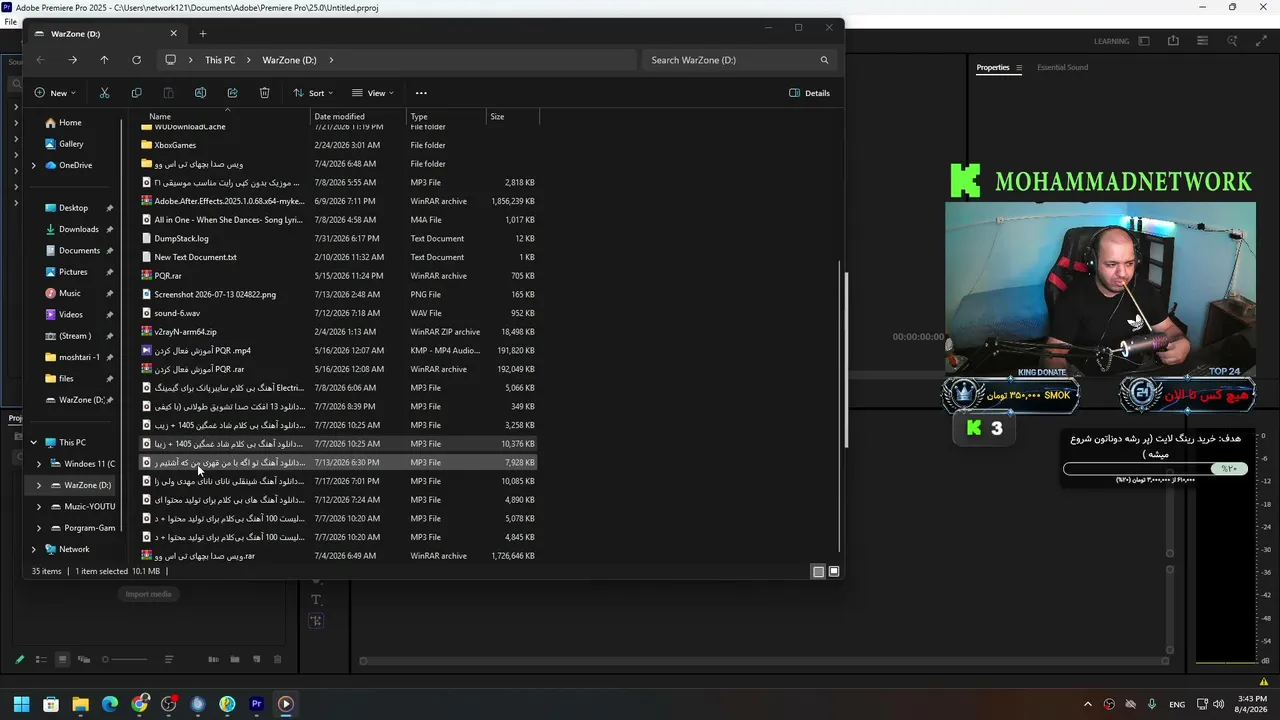
Task: Open the Properties panel hamburger menu
Action: pos(1019,68)
